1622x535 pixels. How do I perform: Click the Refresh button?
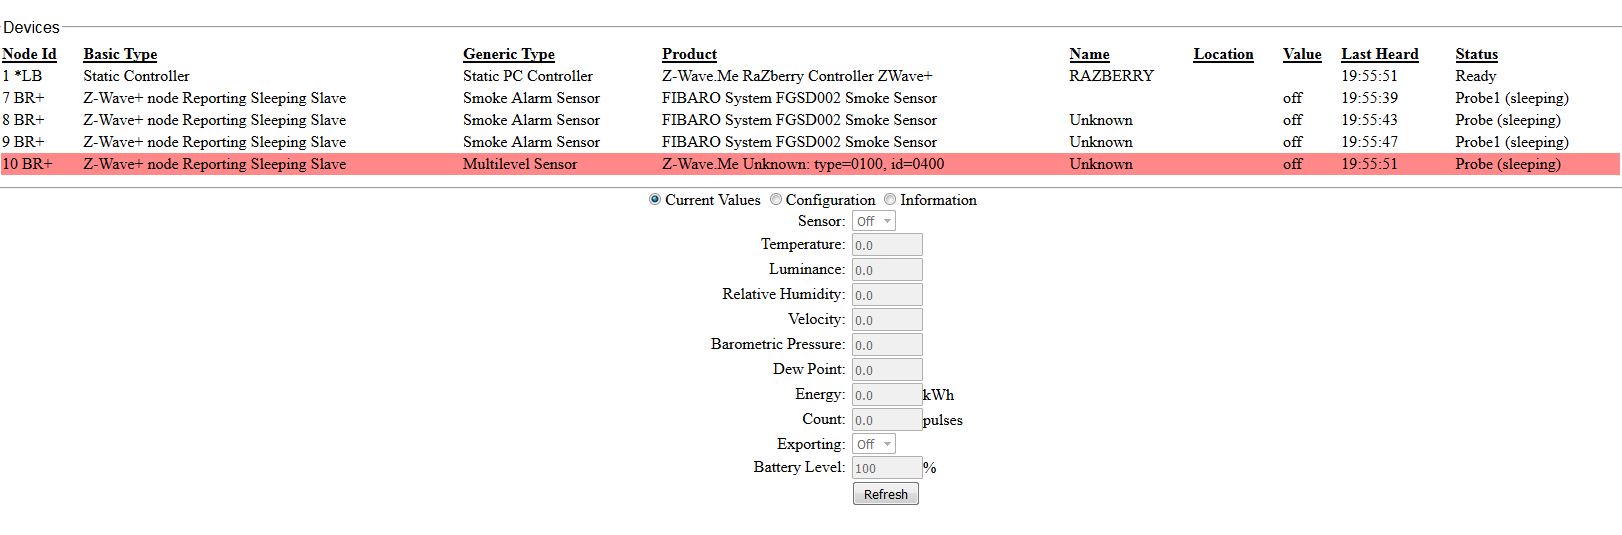tap(885, 494)
